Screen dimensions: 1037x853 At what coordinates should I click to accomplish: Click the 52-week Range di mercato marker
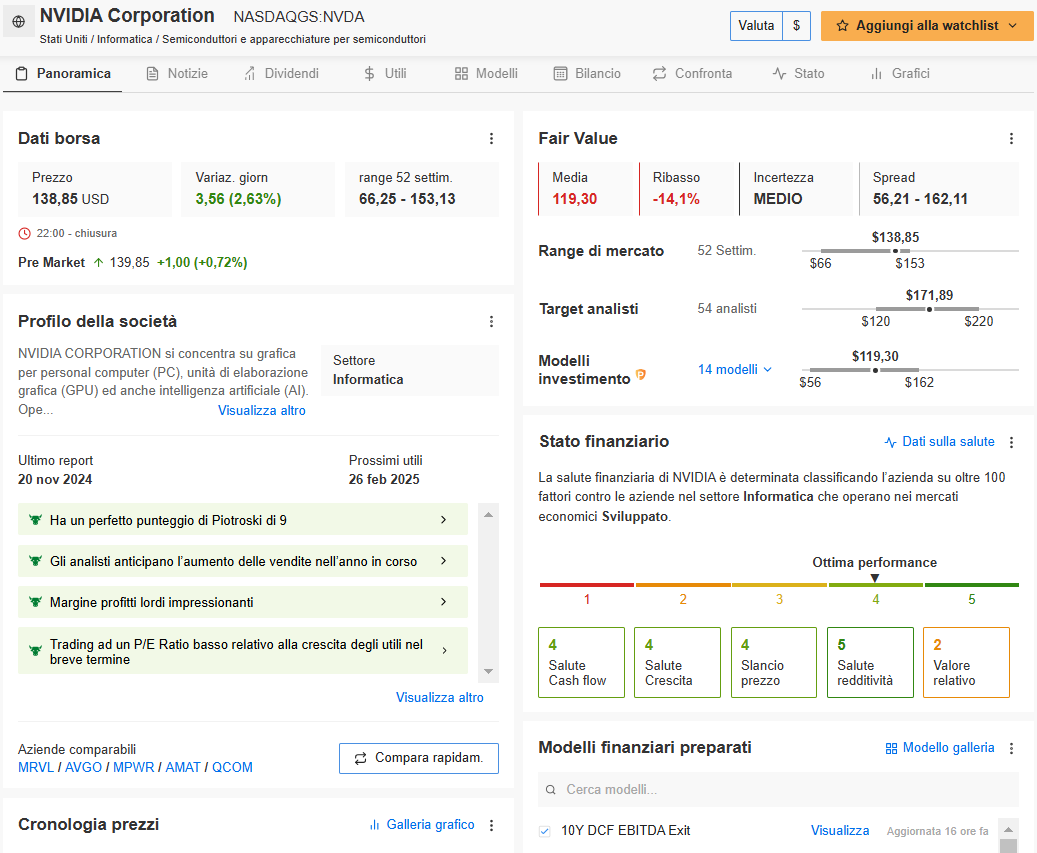point(895,251)
